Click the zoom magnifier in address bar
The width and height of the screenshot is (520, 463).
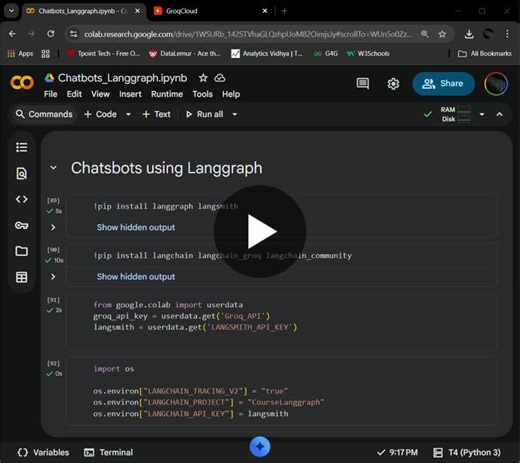coord(425,34)
